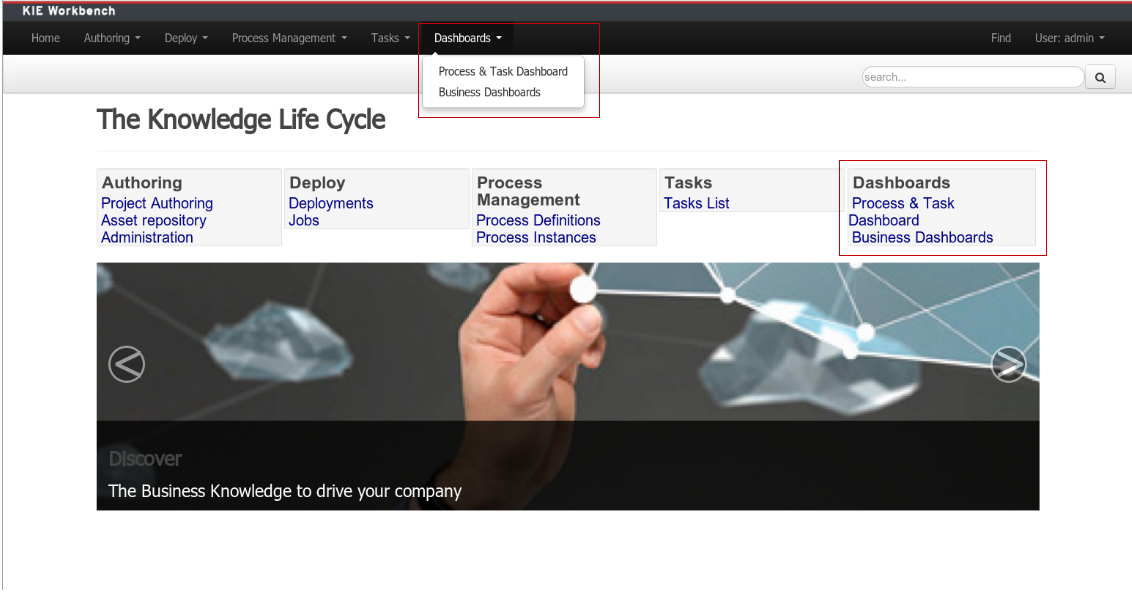Go to next carousel slide arrow

tap(1009, 364)
